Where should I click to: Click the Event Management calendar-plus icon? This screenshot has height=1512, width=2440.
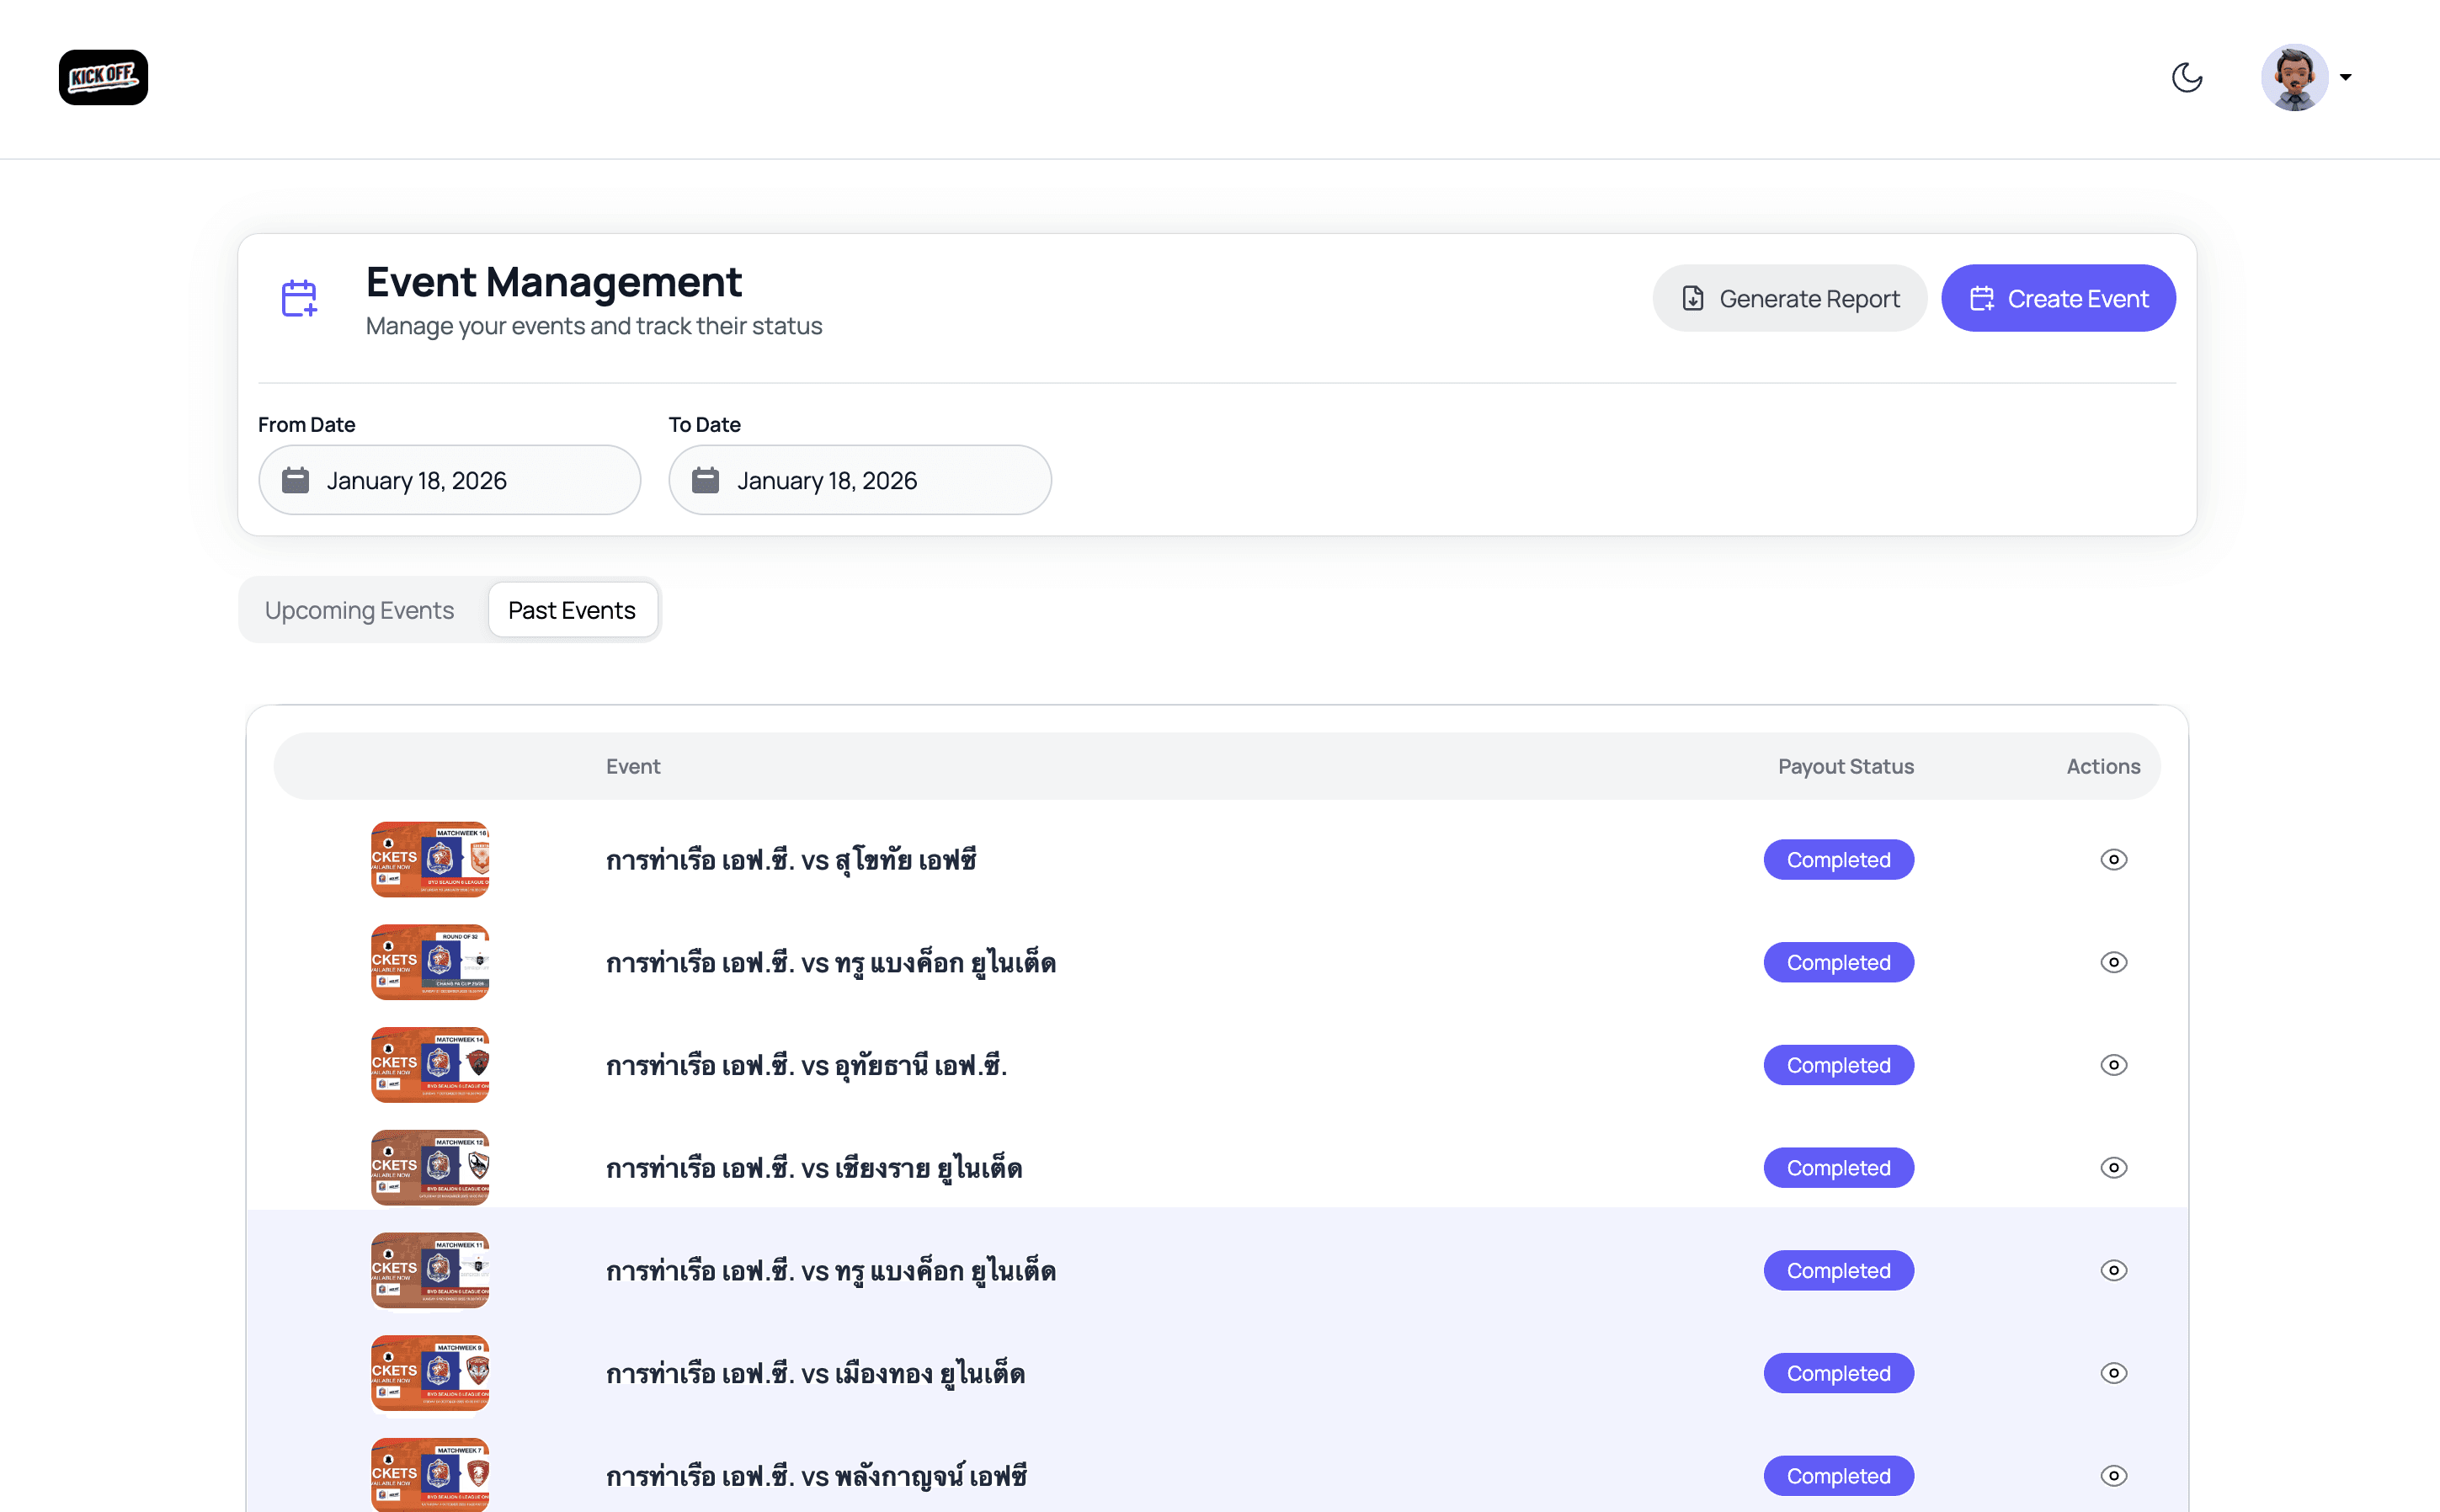(x=299, y=298)
